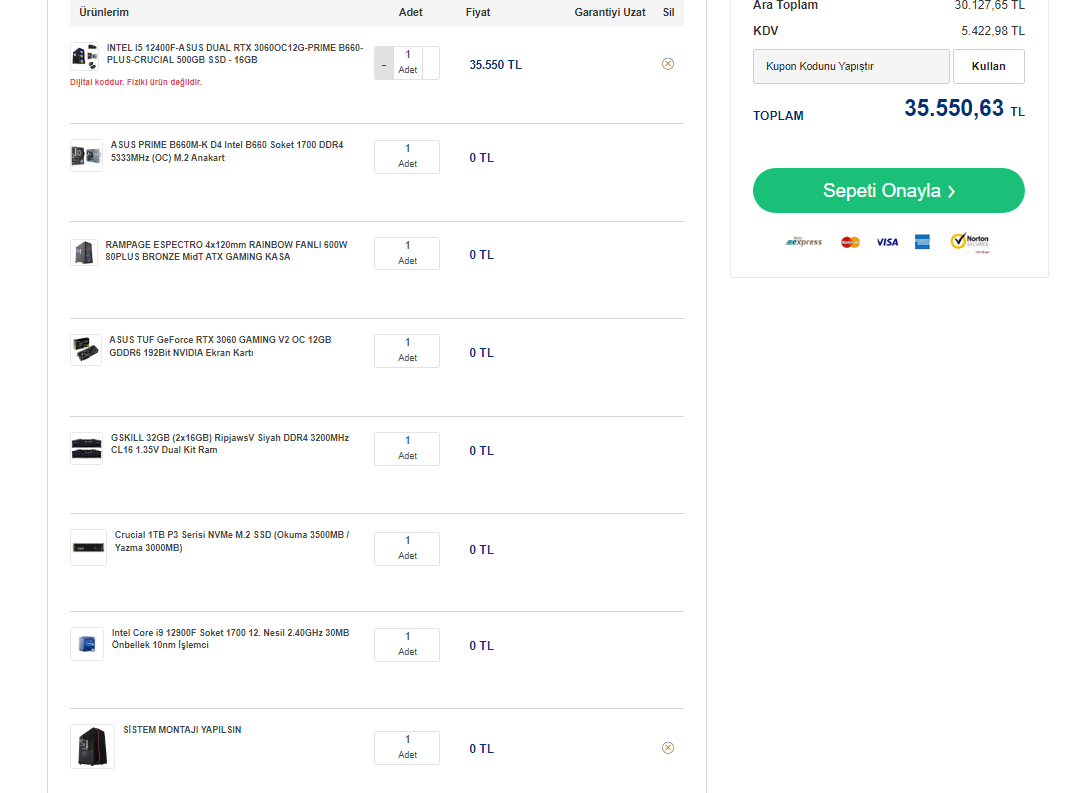Screen dimensions: 1083x793
Task: Click quantity box of Crucial 1TB SSD
Action: (x=407, y=548)
